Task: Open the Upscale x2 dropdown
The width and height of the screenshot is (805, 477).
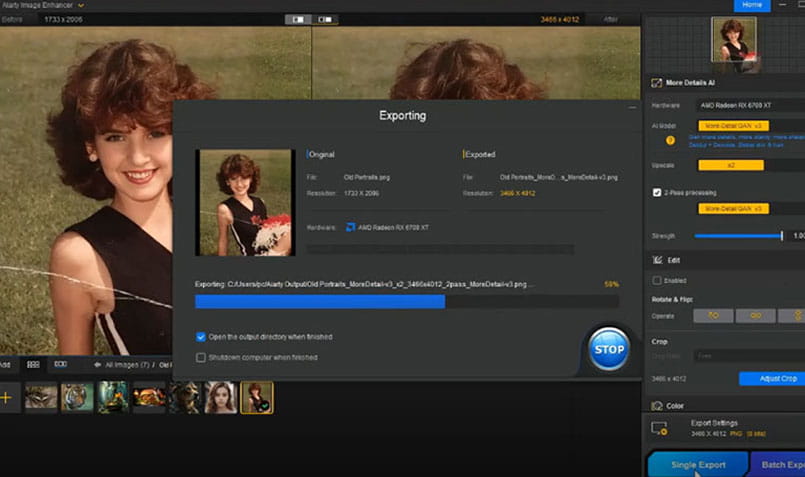Action: click(x=730, y=165)
